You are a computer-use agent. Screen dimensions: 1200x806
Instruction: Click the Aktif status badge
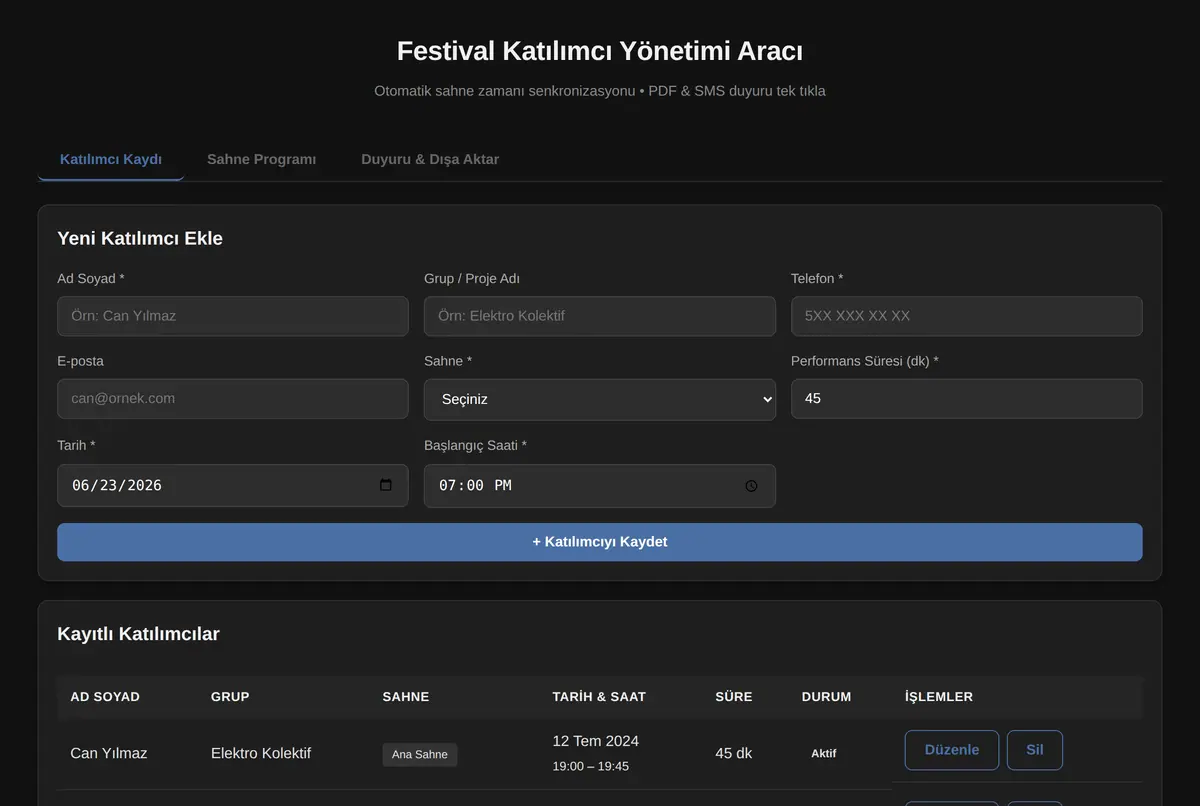824,754
